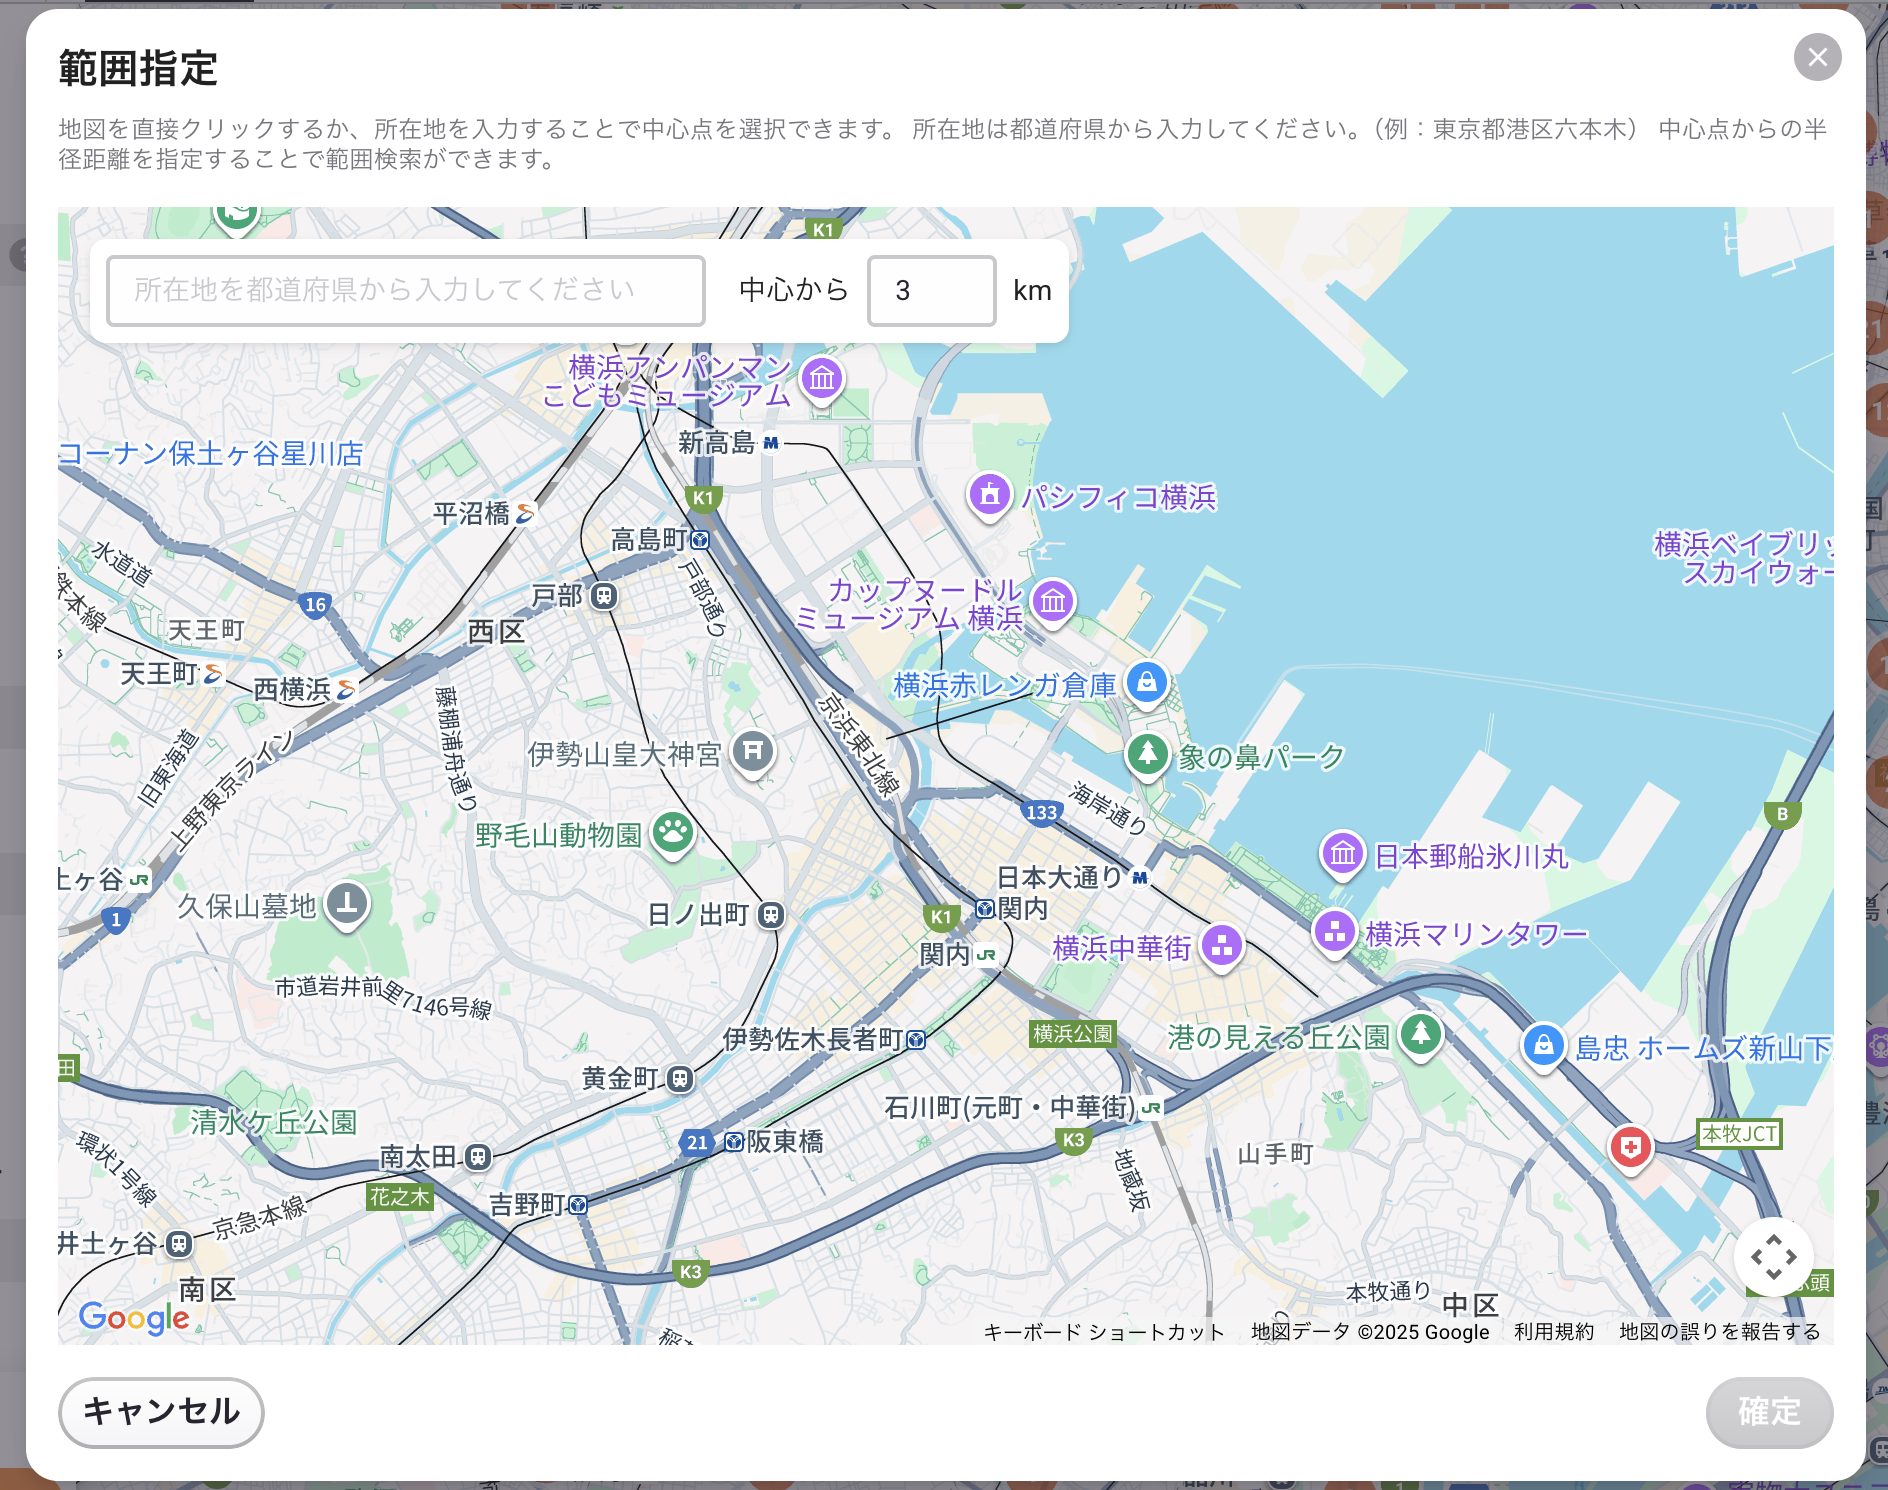Click the 所在地 address input field
The width and height of the screenshot is (1888, 1490).
coord(406,291)
